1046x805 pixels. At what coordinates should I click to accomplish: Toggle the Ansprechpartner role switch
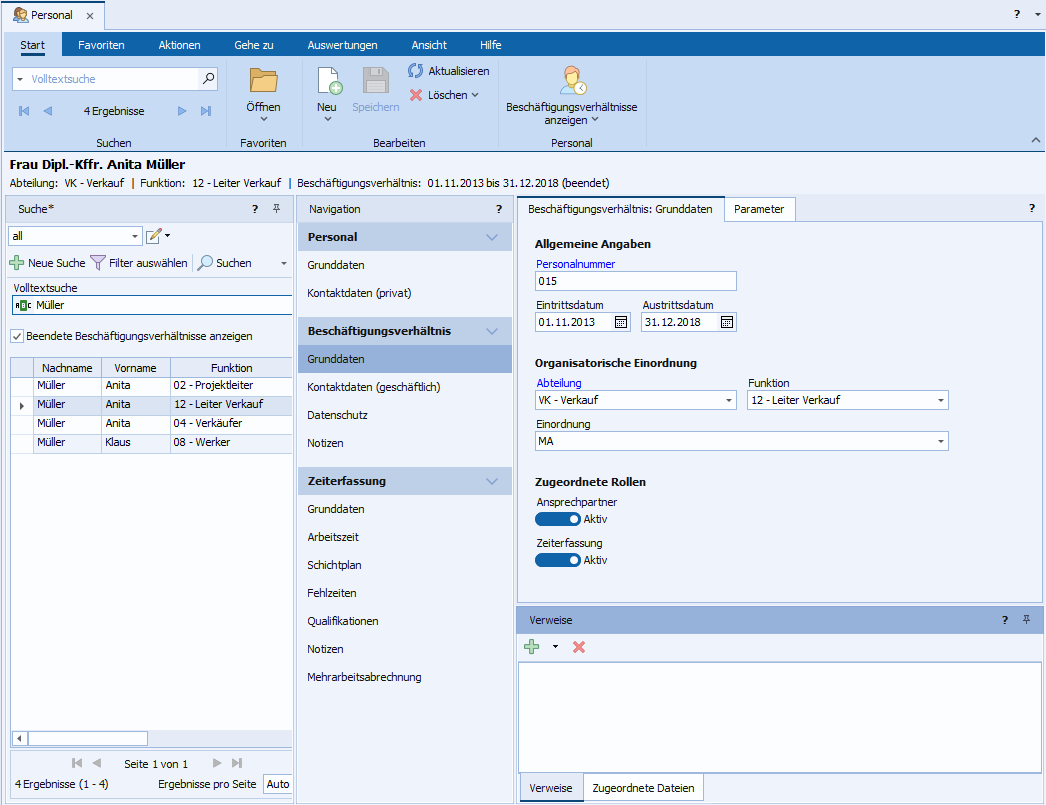tap(558, 519)
